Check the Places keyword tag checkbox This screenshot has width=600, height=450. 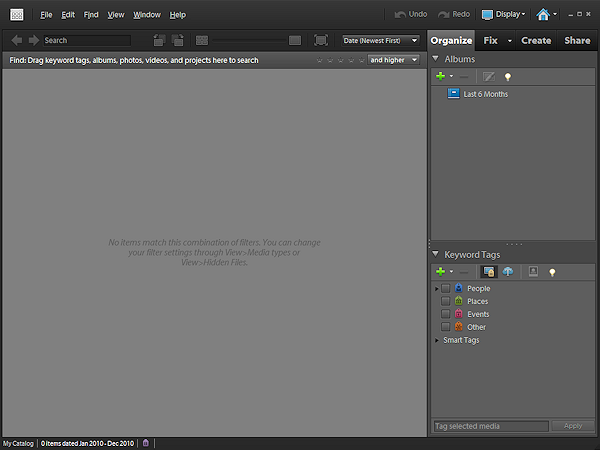(446, 301)
